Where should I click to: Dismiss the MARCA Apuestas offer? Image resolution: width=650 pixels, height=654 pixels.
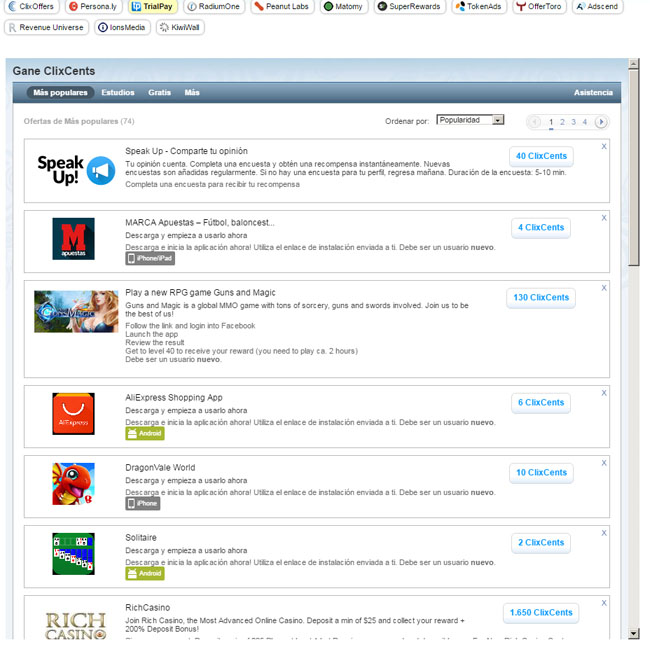[604, 218]
